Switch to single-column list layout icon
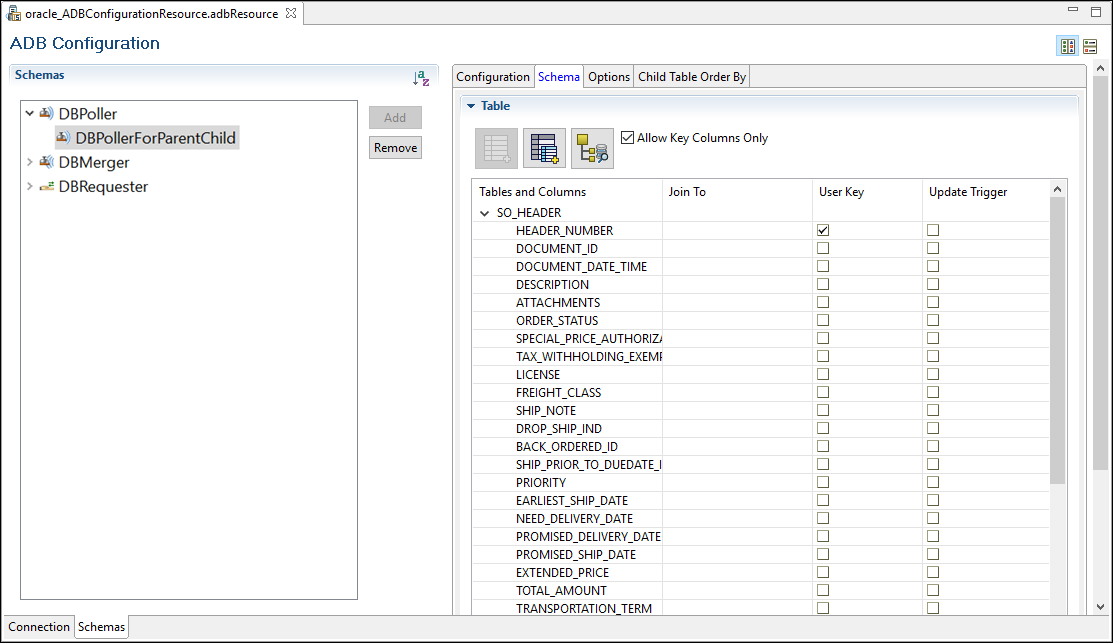 pos(1090,46)
